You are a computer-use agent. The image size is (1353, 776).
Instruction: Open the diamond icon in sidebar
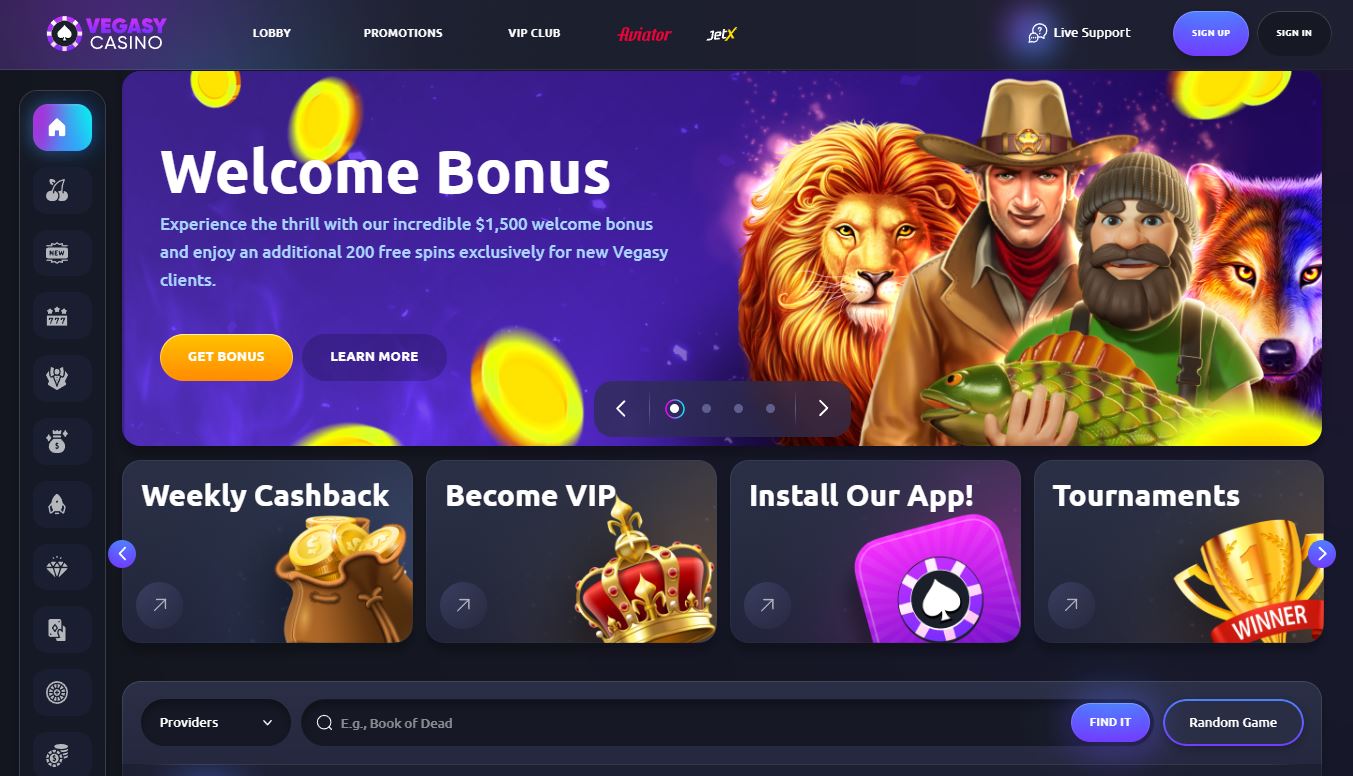click(x=62, y=567)
